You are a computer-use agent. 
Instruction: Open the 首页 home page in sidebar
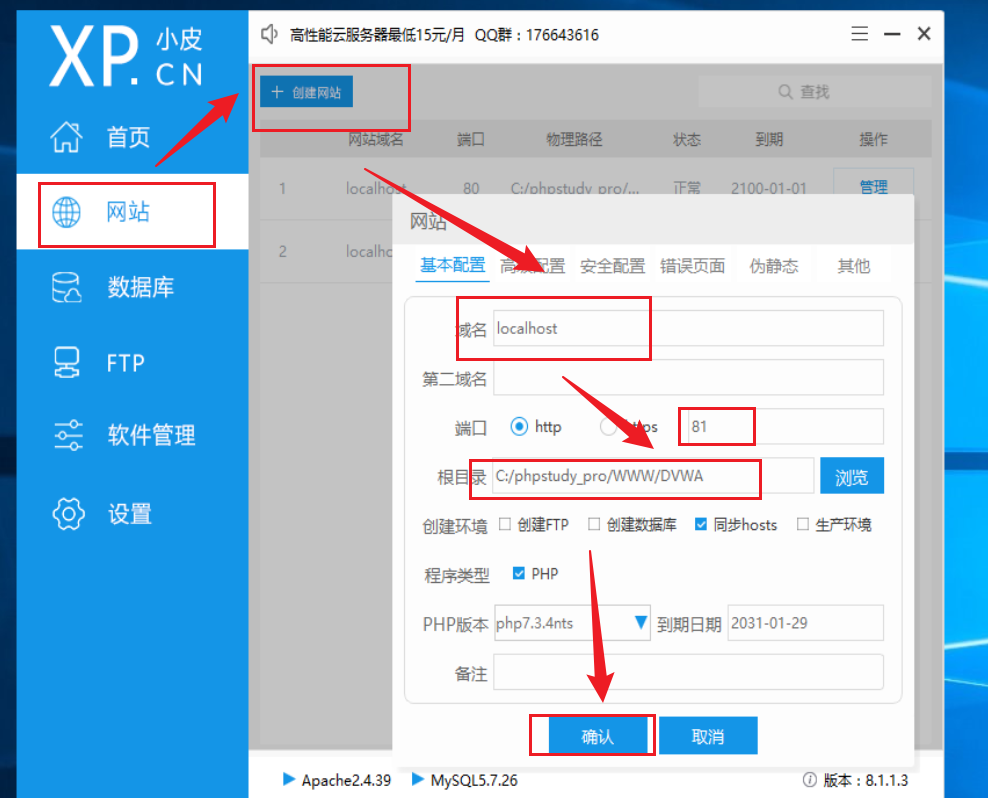click(101, 137)
